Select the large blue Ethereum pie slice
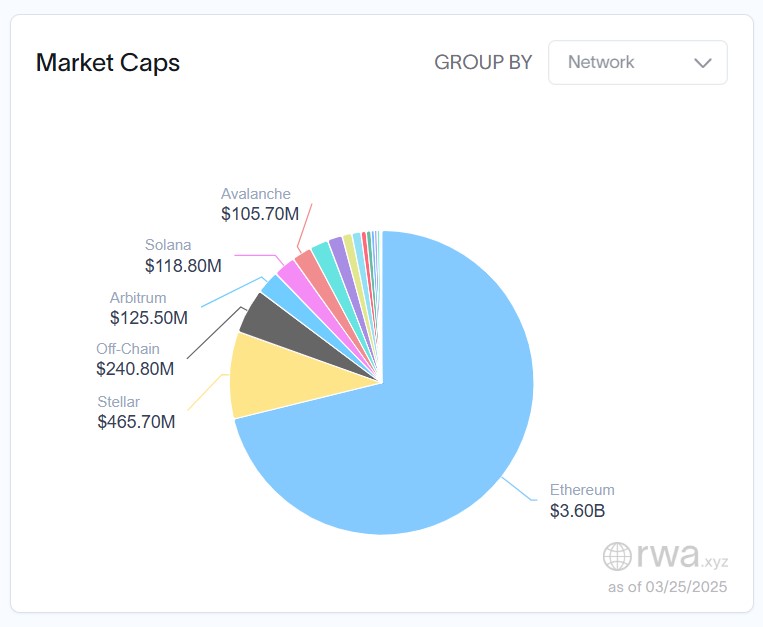 tap(430, 420)
